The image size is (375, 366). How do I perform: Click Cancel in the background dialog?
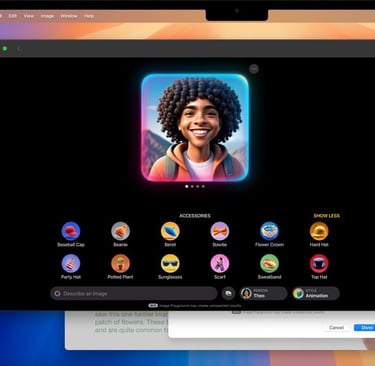(x=336, y=328)
